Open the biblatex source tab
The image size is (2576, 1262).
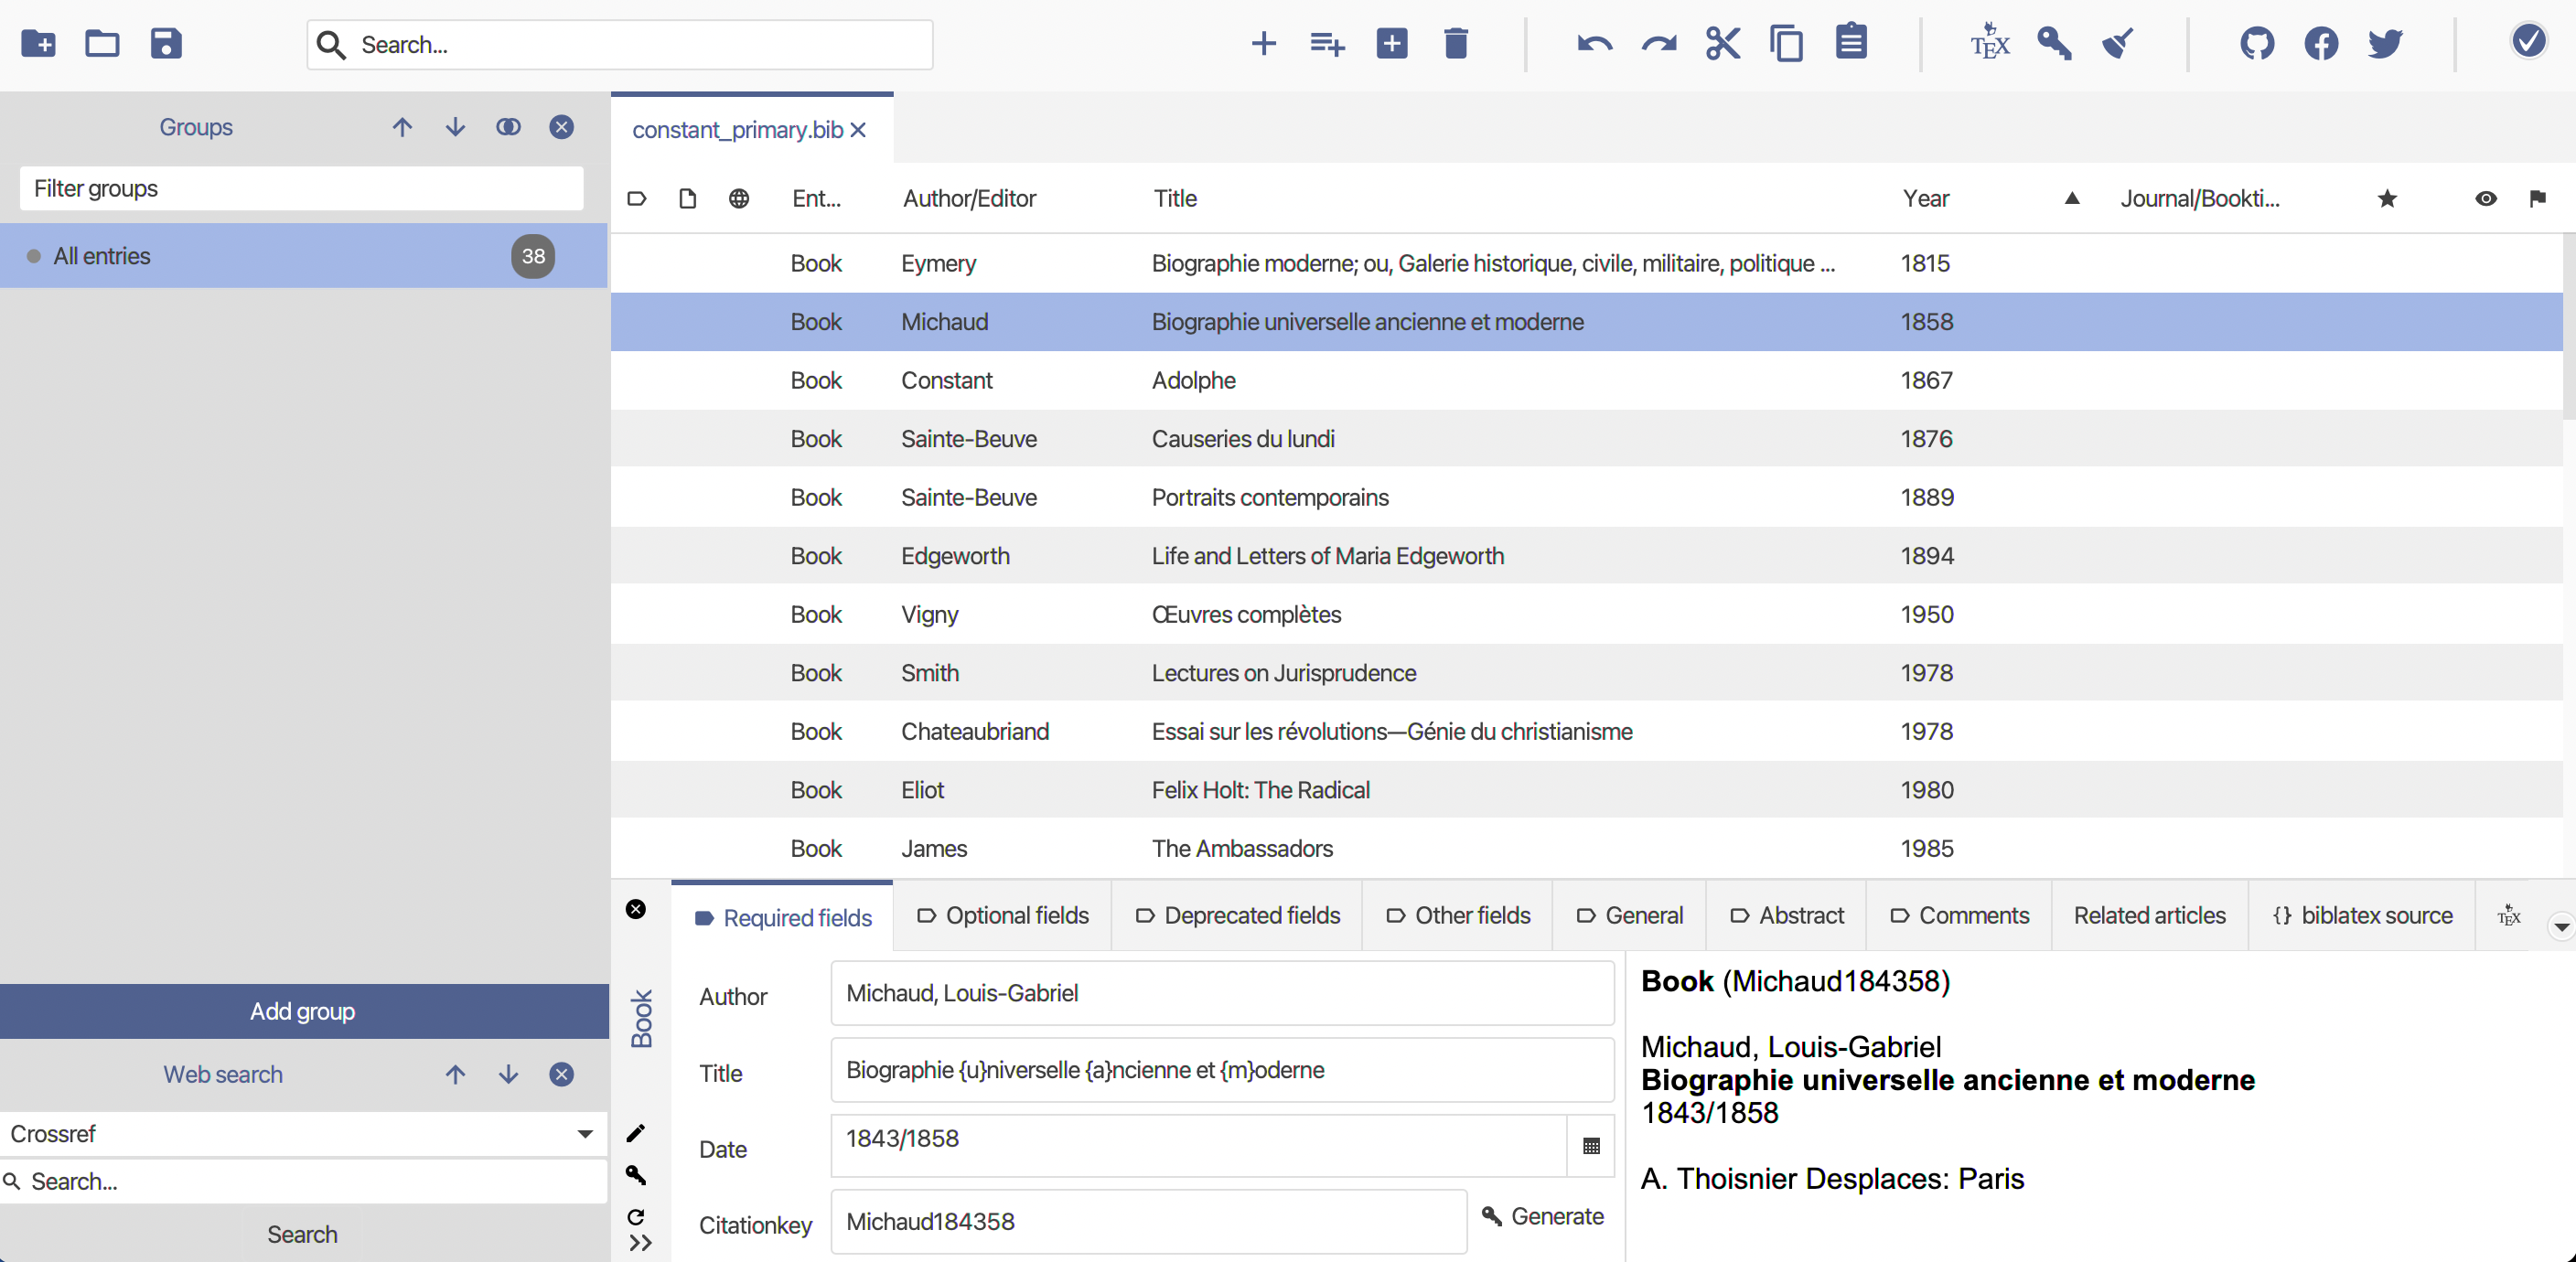coord(2362,916)
